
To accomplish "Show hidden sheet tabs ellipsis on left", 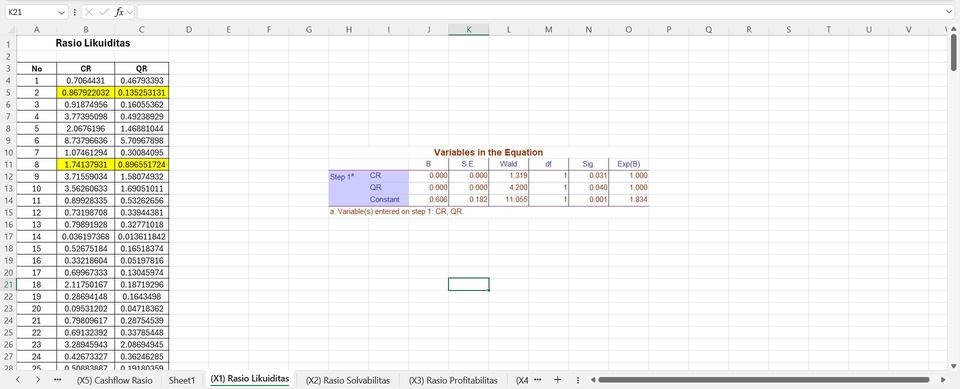I will 58,380.
